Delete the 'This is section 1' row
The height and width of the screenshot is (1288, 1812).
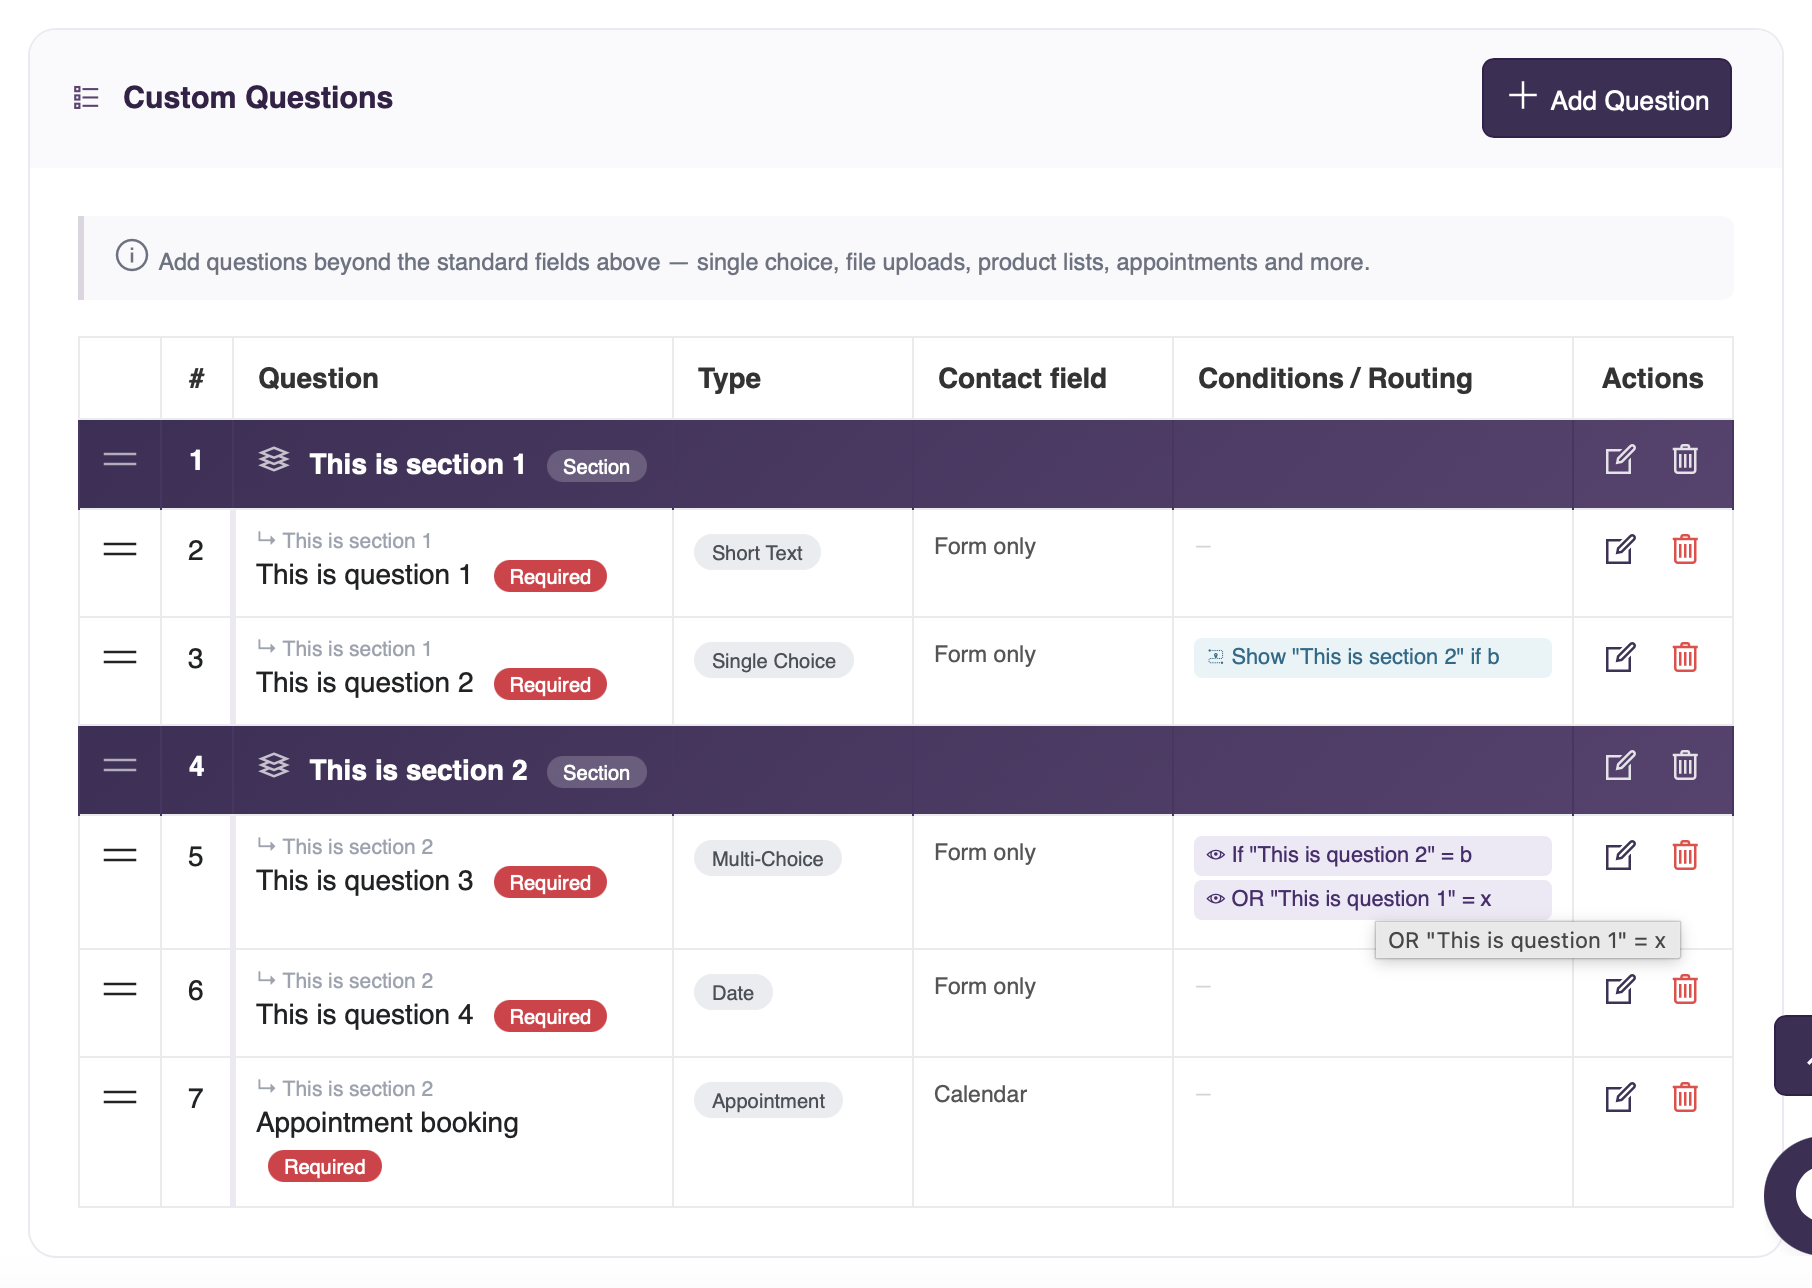tap(1685, 460)
